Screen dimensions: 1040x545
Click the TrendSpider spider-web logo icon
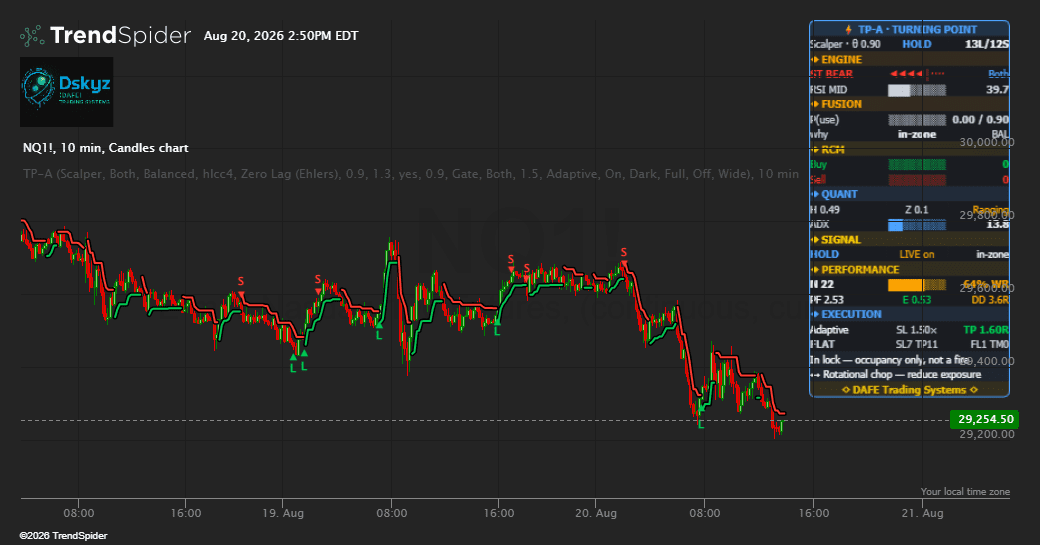(x=32, y=35)
